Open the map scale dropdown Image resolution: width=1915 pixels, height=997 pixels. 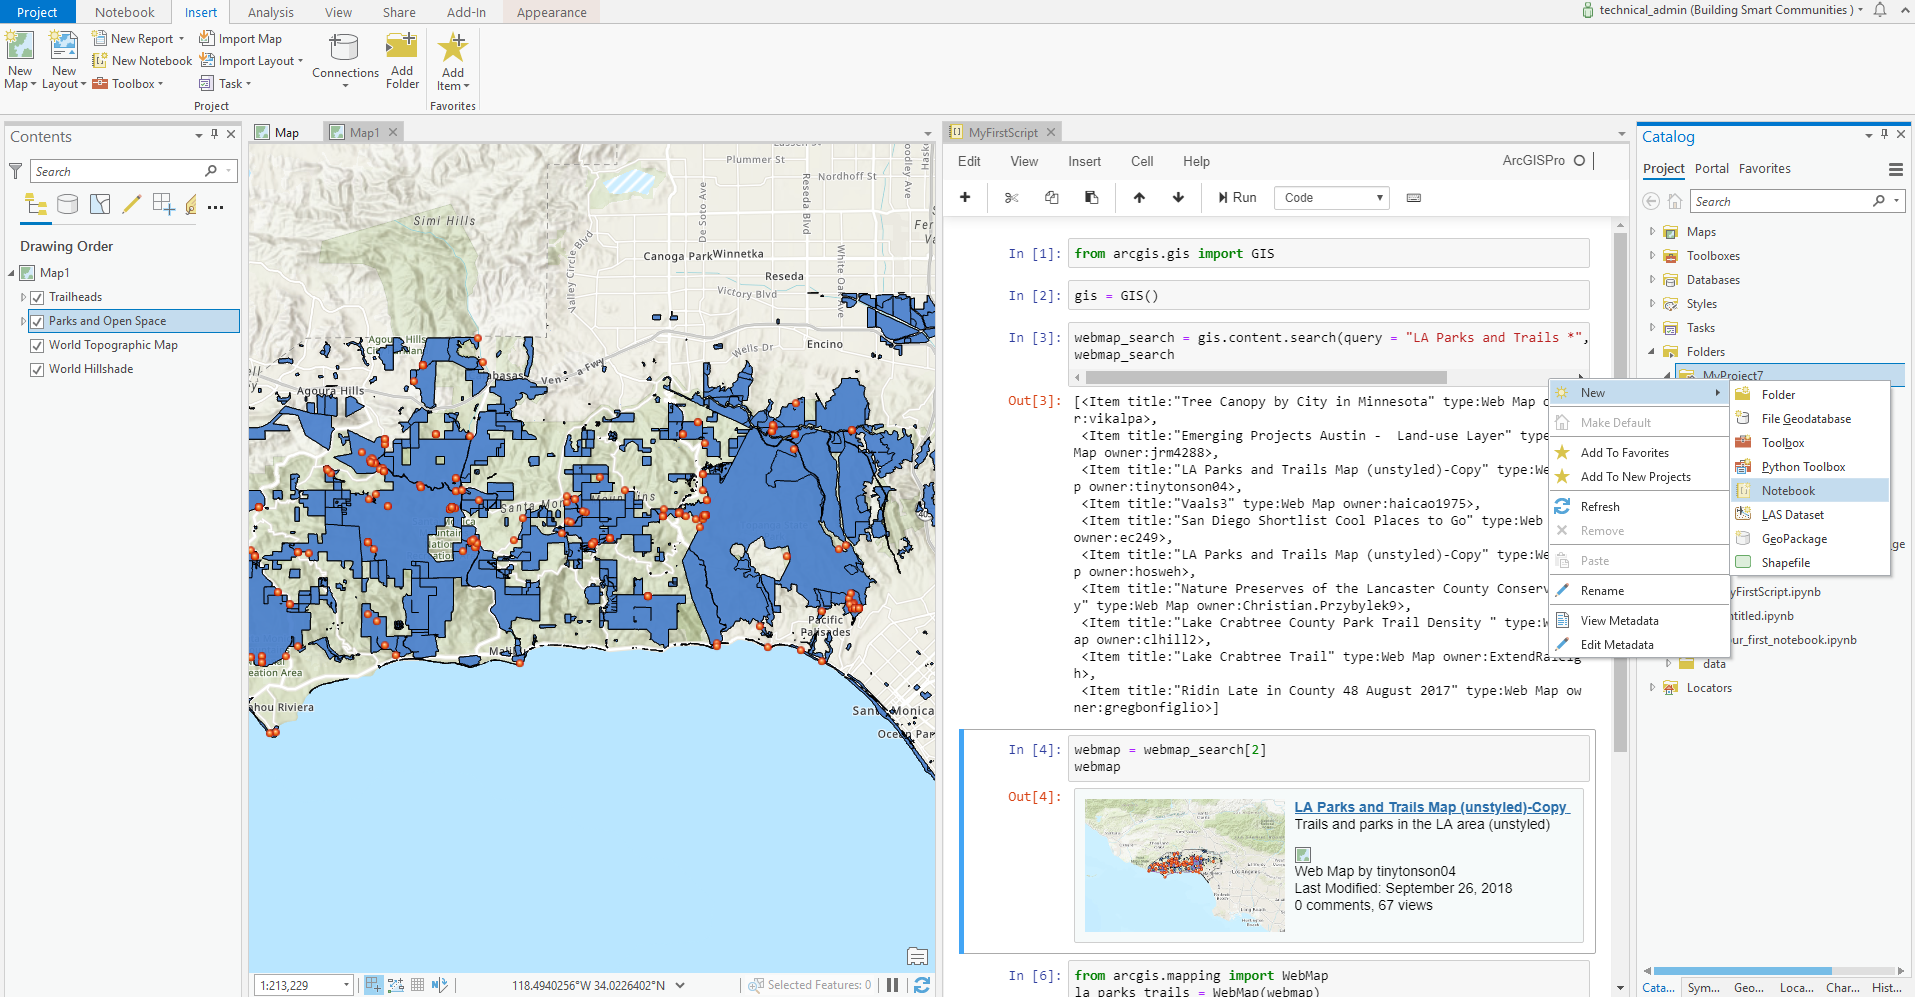click(x=347, y=985)
